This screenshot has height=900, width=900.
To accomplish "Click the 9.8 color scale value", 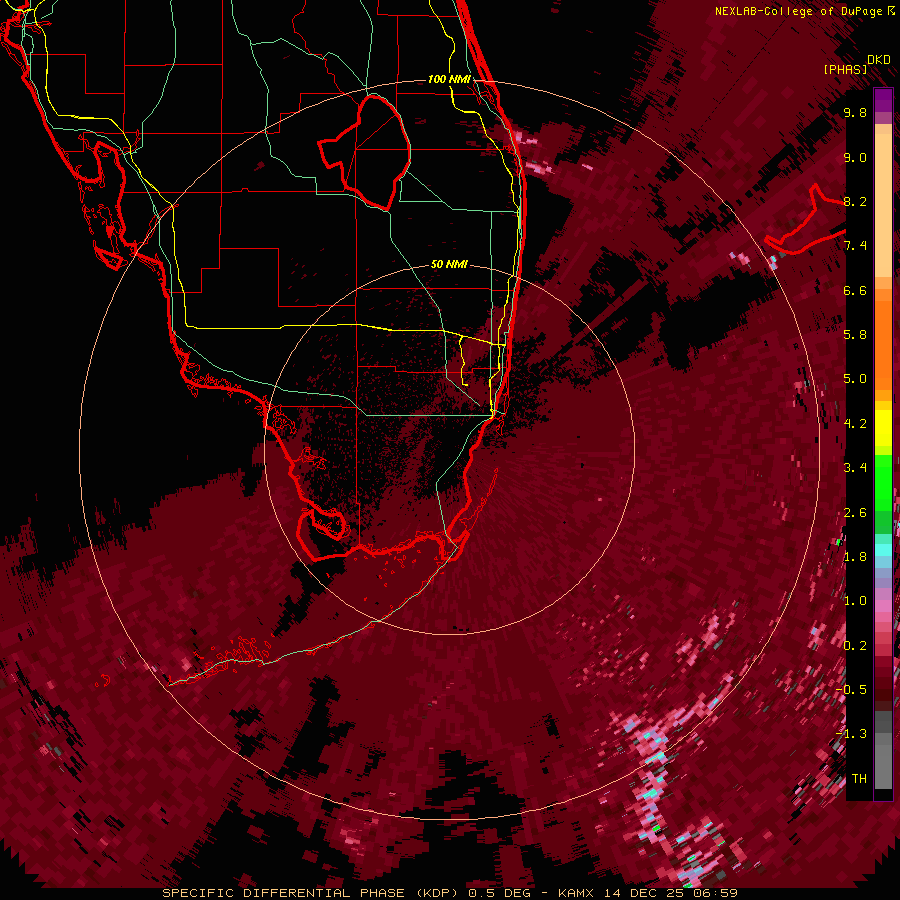I will tap(855, 112).
